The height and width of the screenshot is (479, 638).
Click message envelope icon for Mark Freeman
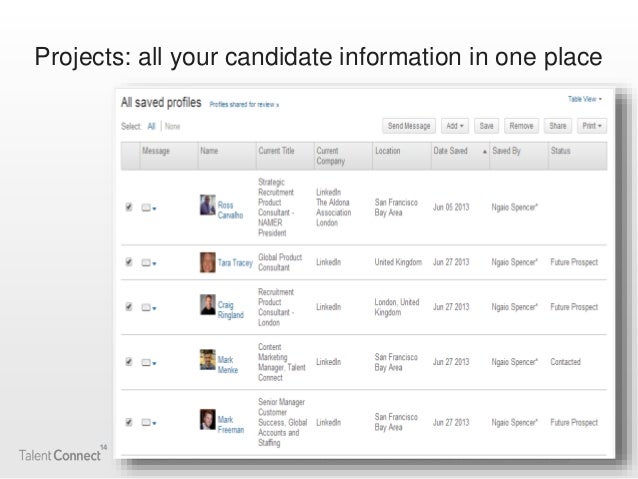pyautogui.click(x=146, y=422)
